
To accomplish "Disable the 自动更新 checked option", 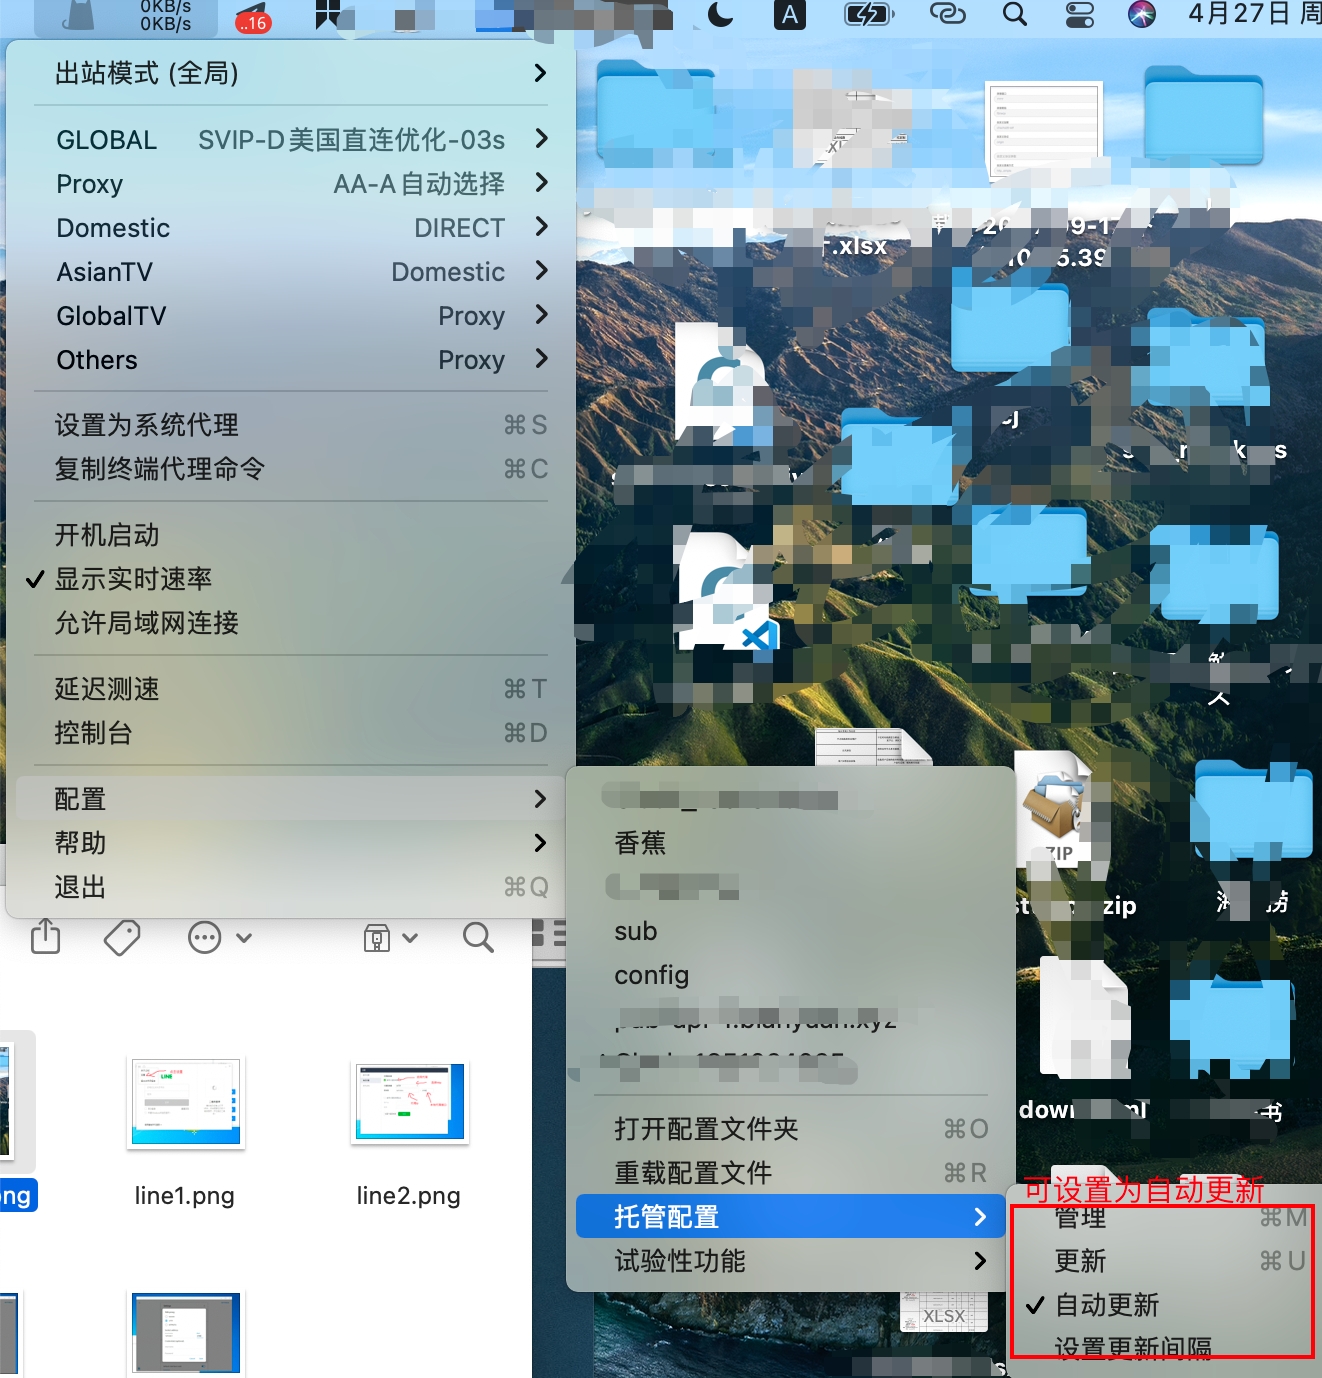I will click(x=1107, y=1305).
